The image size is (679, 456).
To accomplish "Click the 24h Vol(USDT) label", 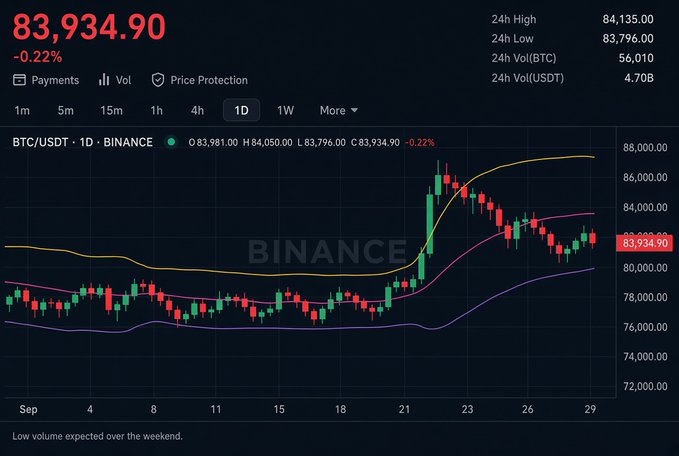I will click(x=527, y=78).
